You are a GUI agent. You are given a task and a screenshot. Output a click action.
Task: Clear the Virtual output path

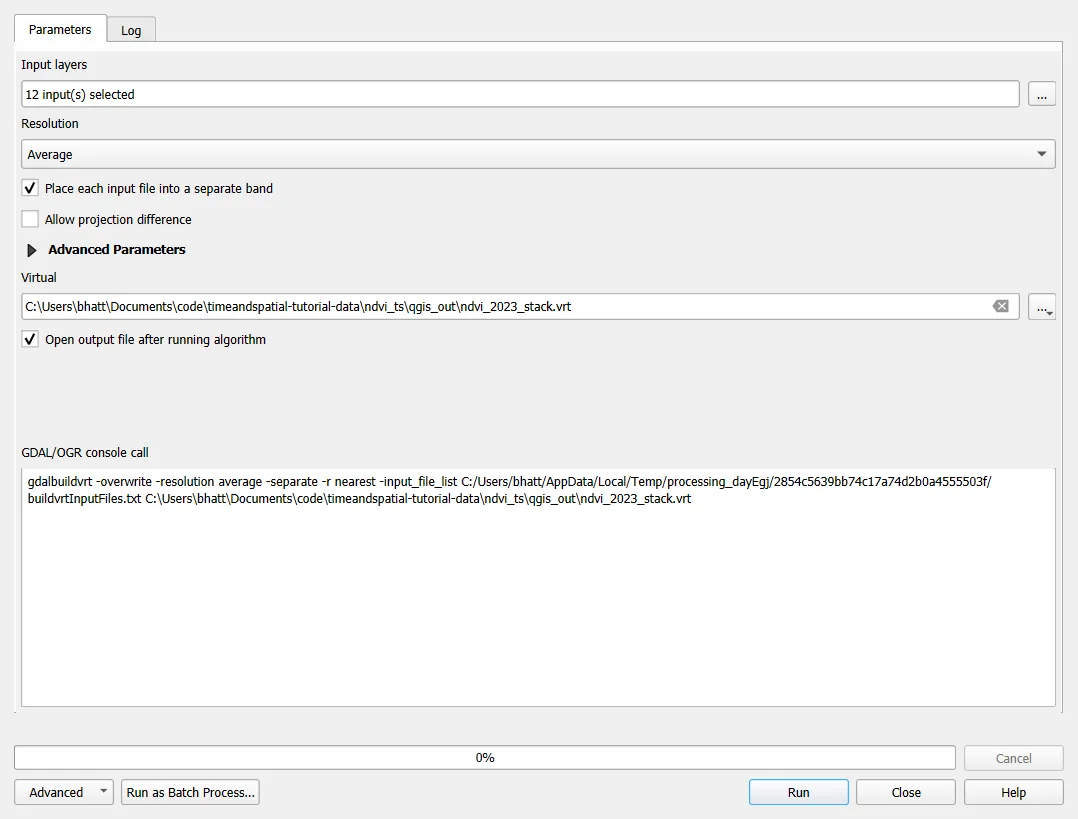1000,307
